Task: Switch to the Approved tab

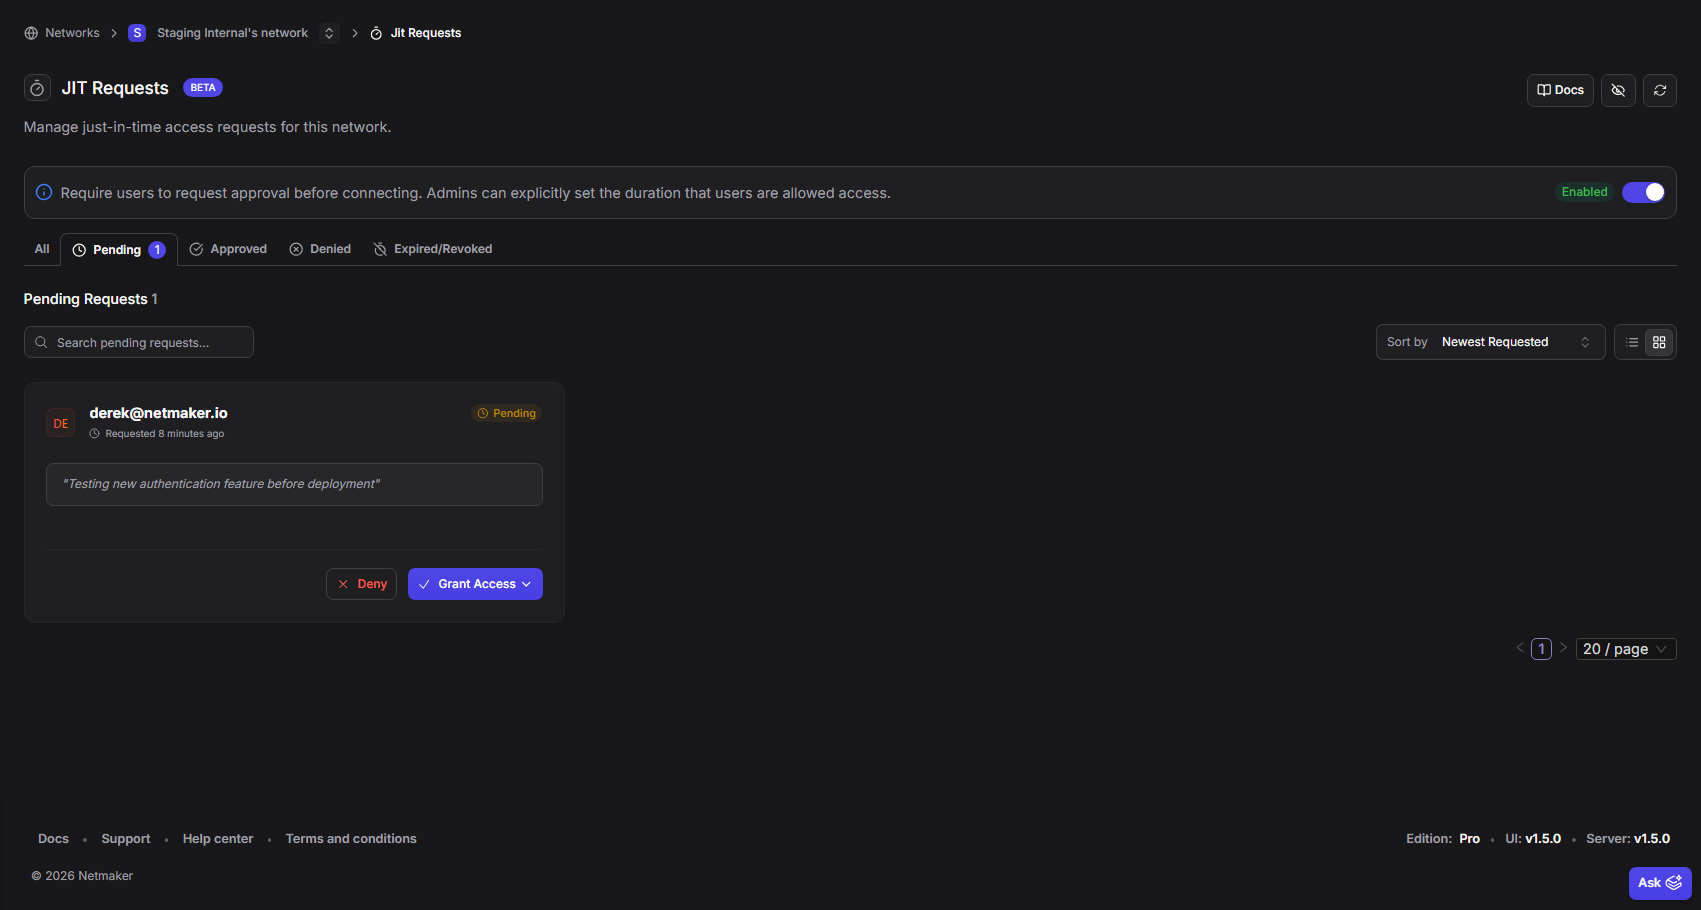Action: point(229,249)
